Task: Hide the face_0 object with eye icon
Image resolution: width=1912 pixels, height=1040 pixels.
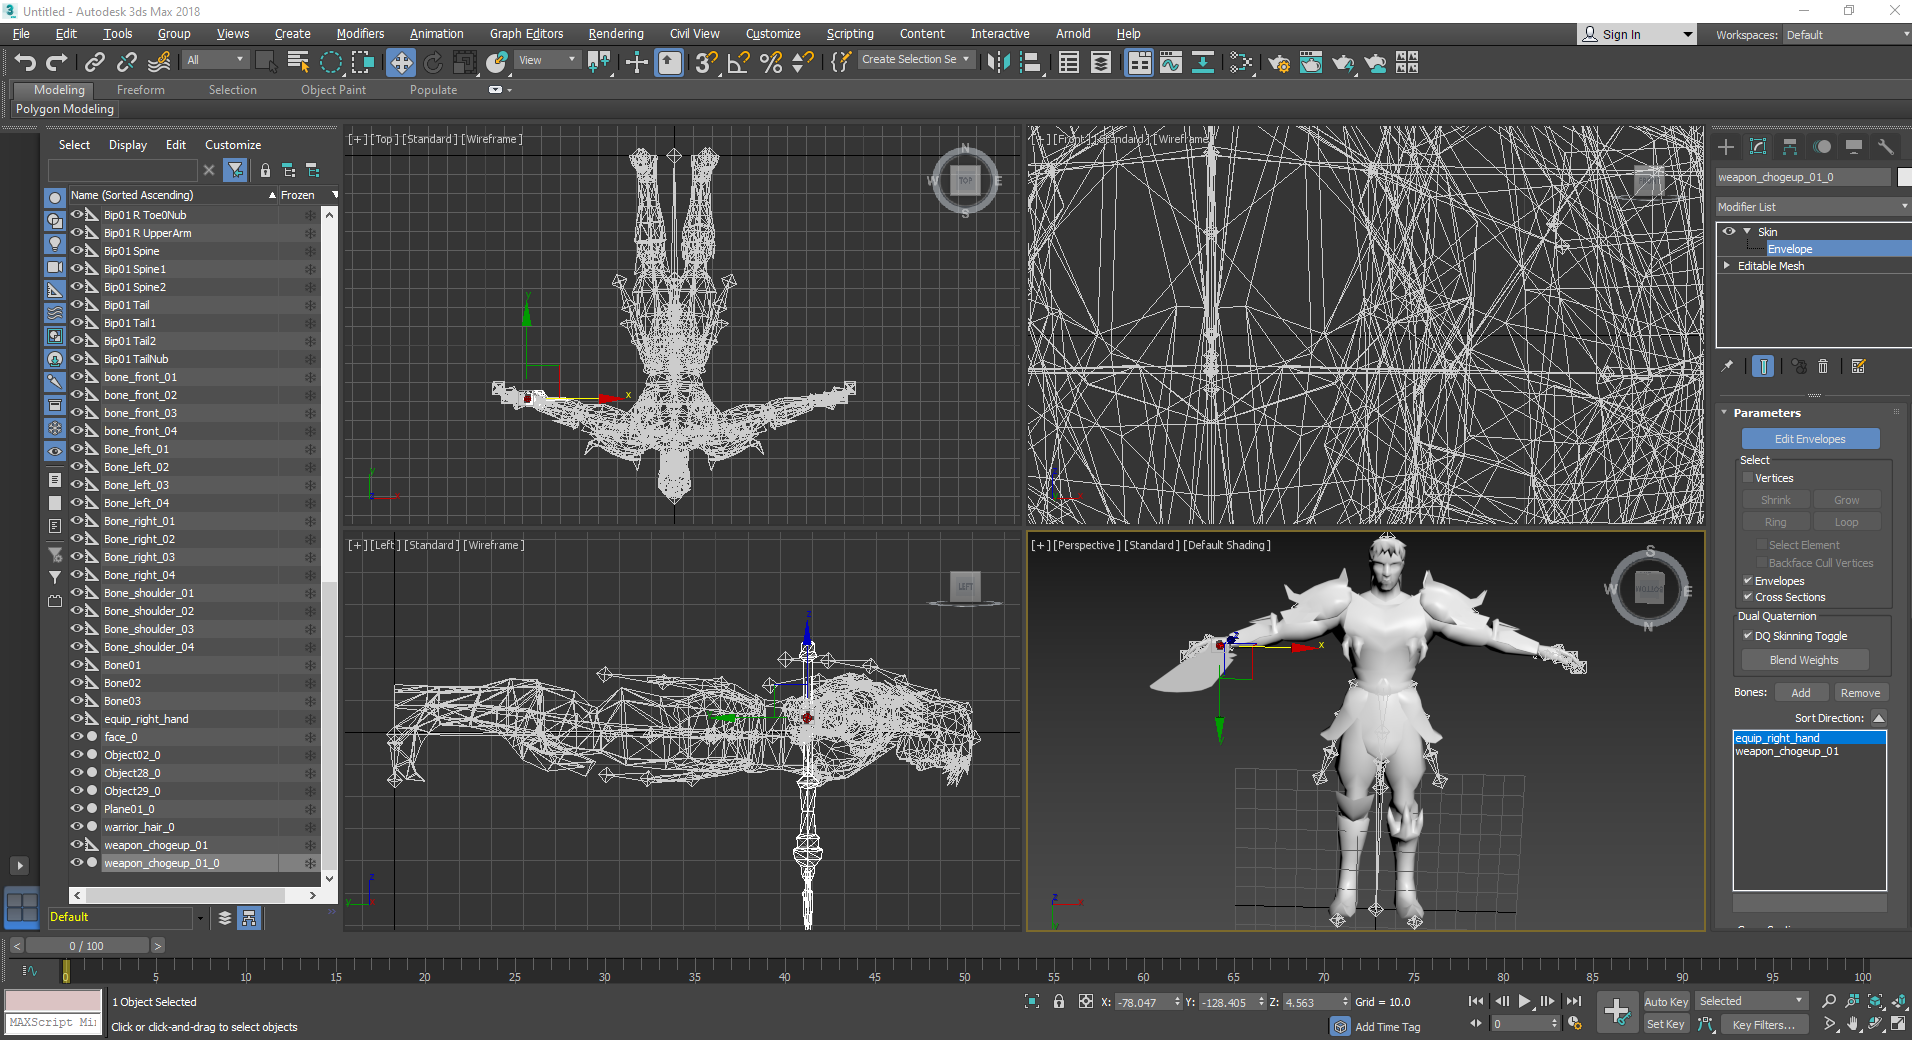Action: (x=77, y=737)
